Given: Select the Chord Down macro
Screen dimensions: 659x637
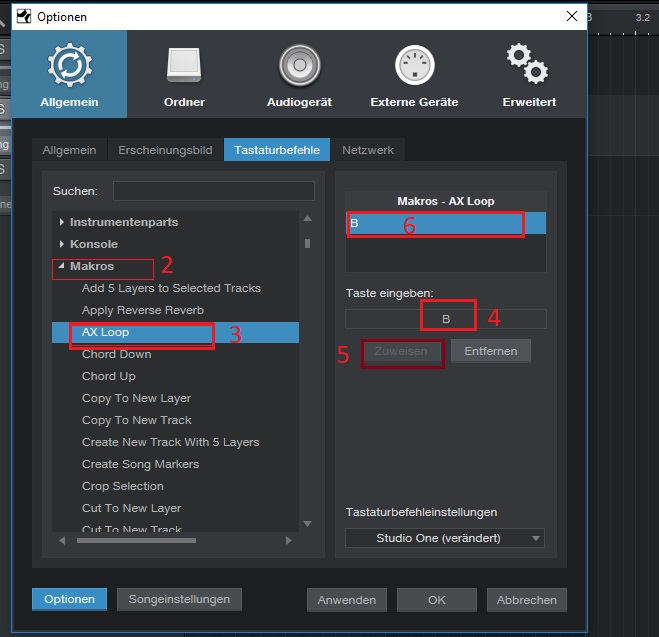Looking at the screenshot, I should click(116, 354).
